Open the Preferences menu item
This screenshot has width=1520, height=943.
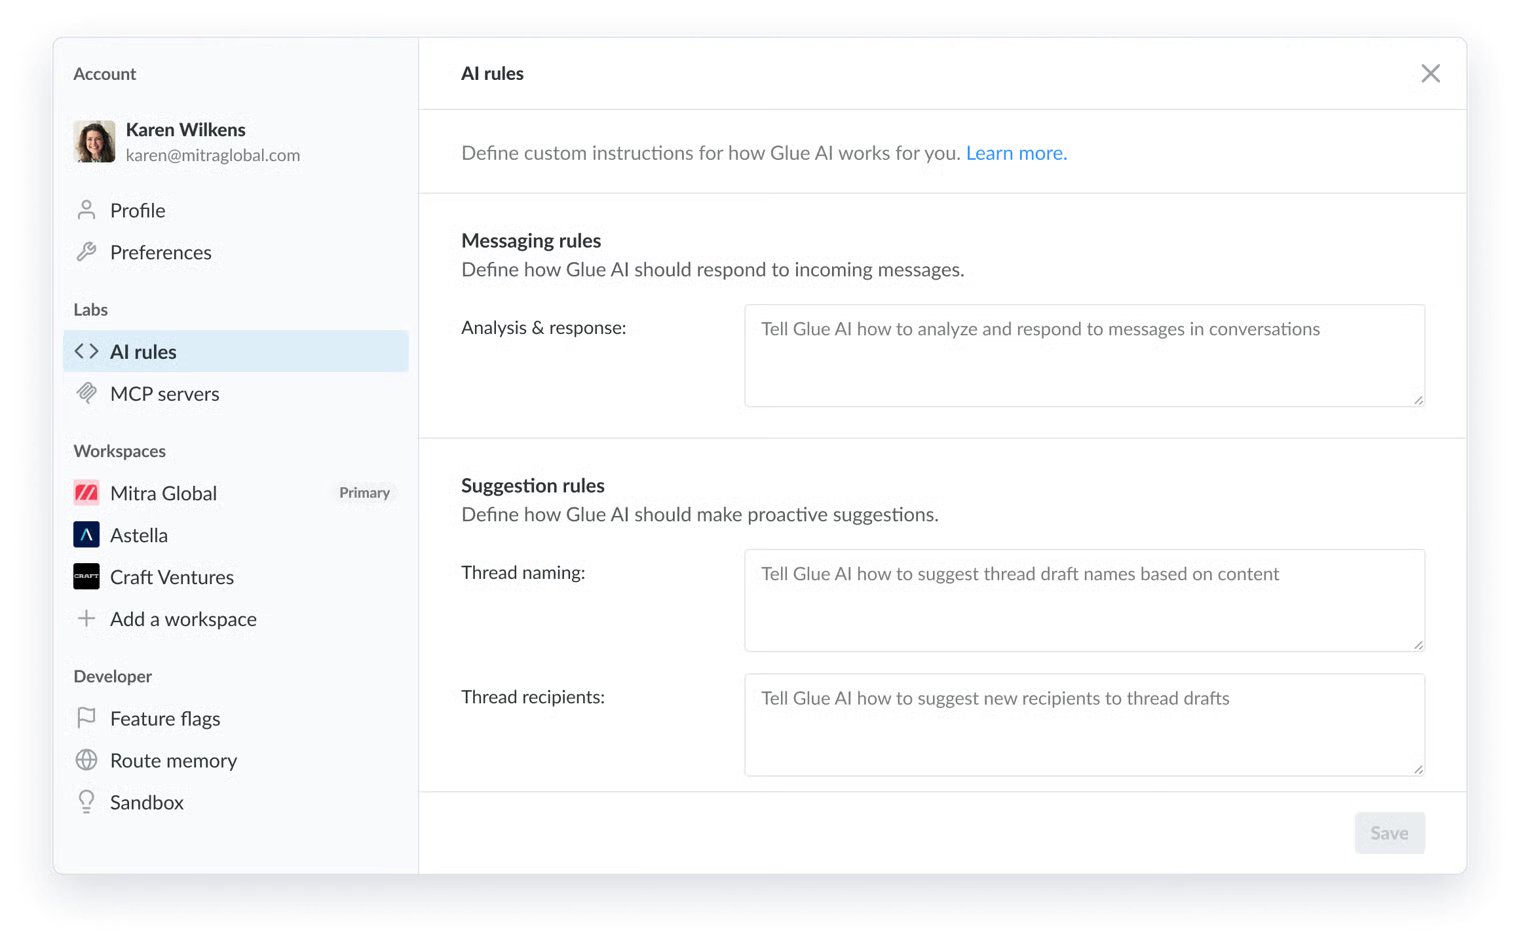point(160,253)
